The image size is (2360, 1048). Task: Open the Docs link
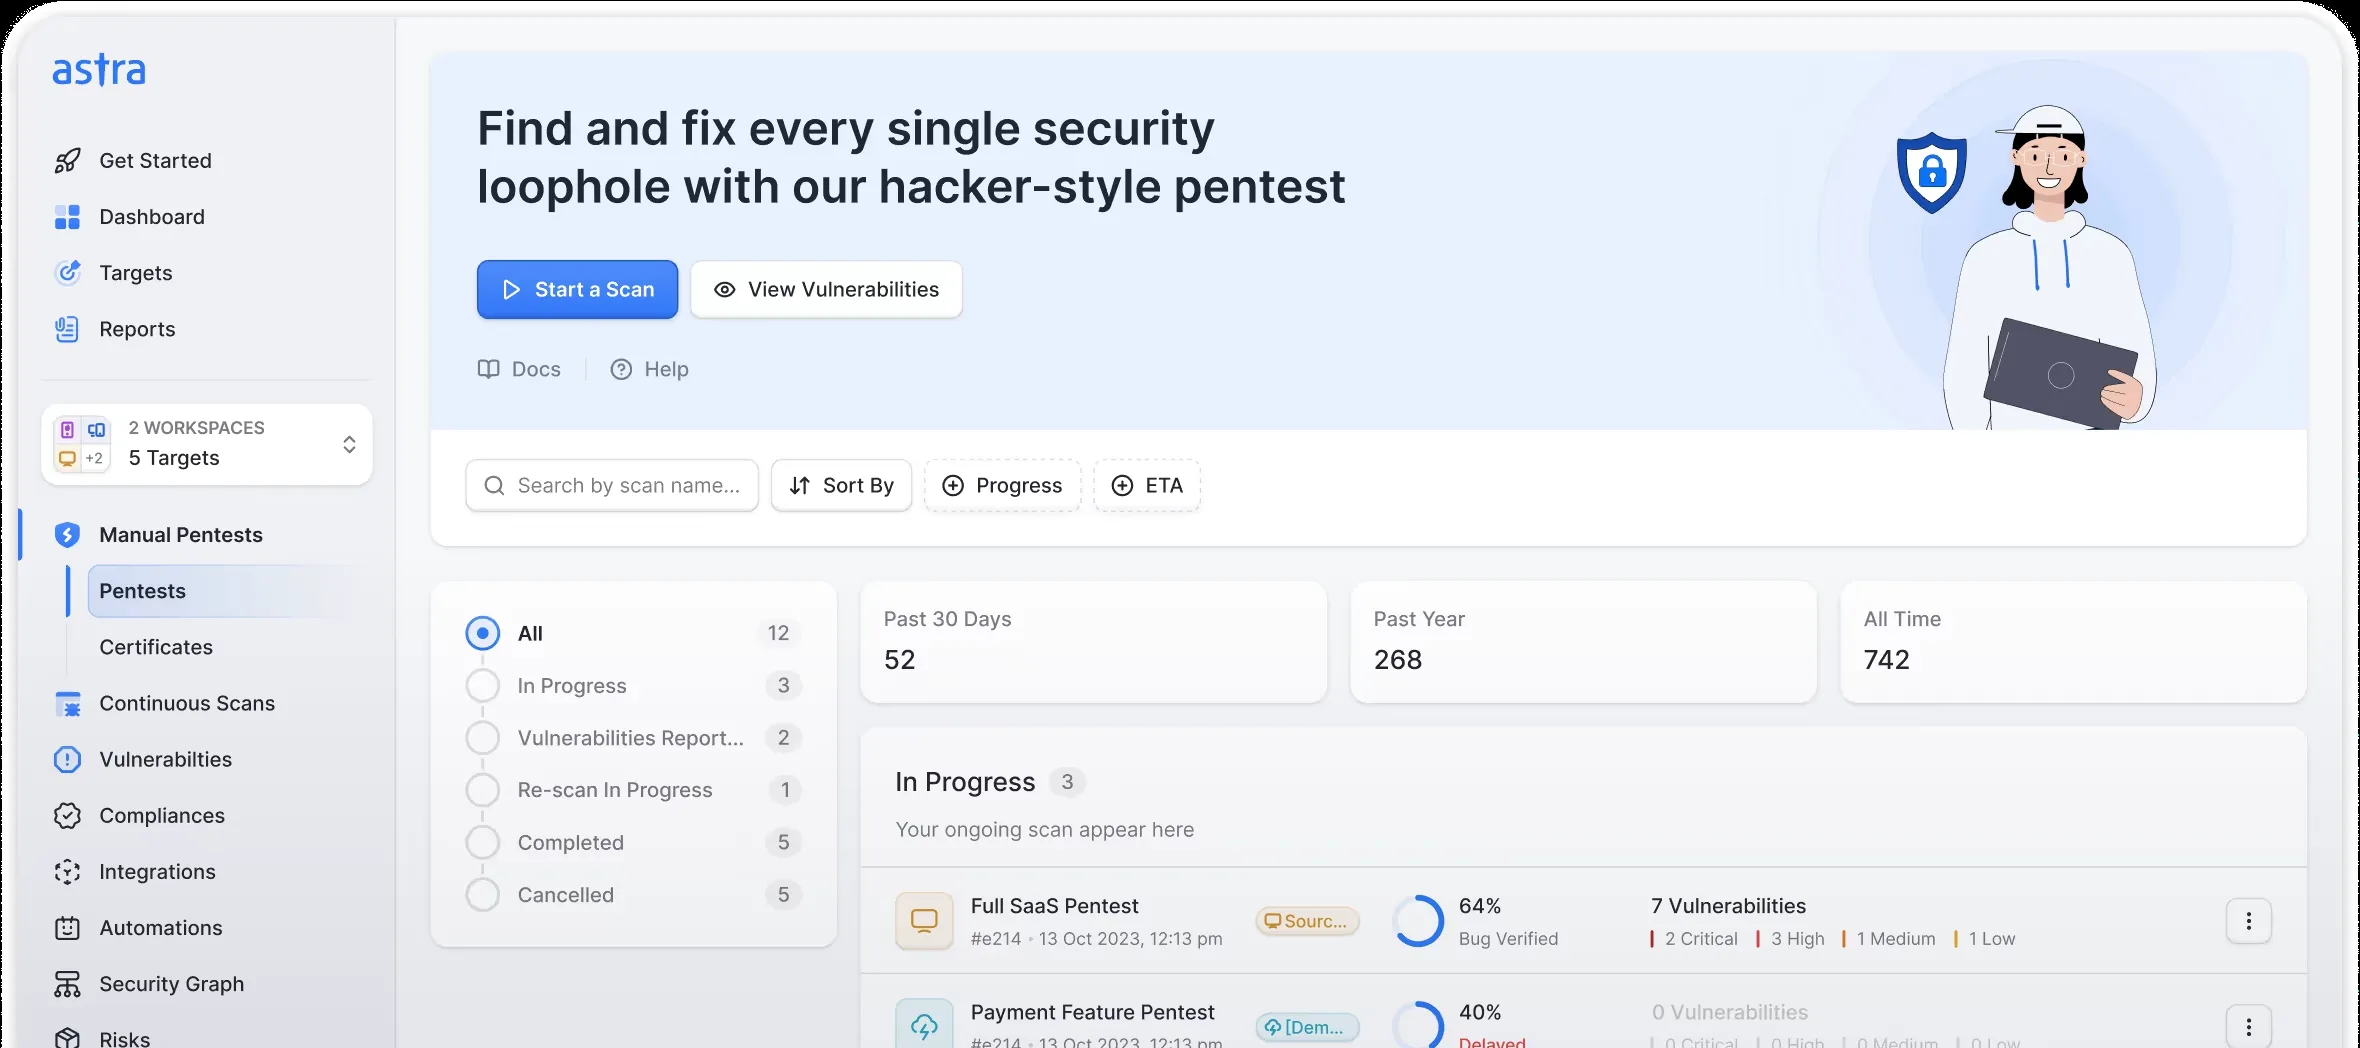[519, 369]
